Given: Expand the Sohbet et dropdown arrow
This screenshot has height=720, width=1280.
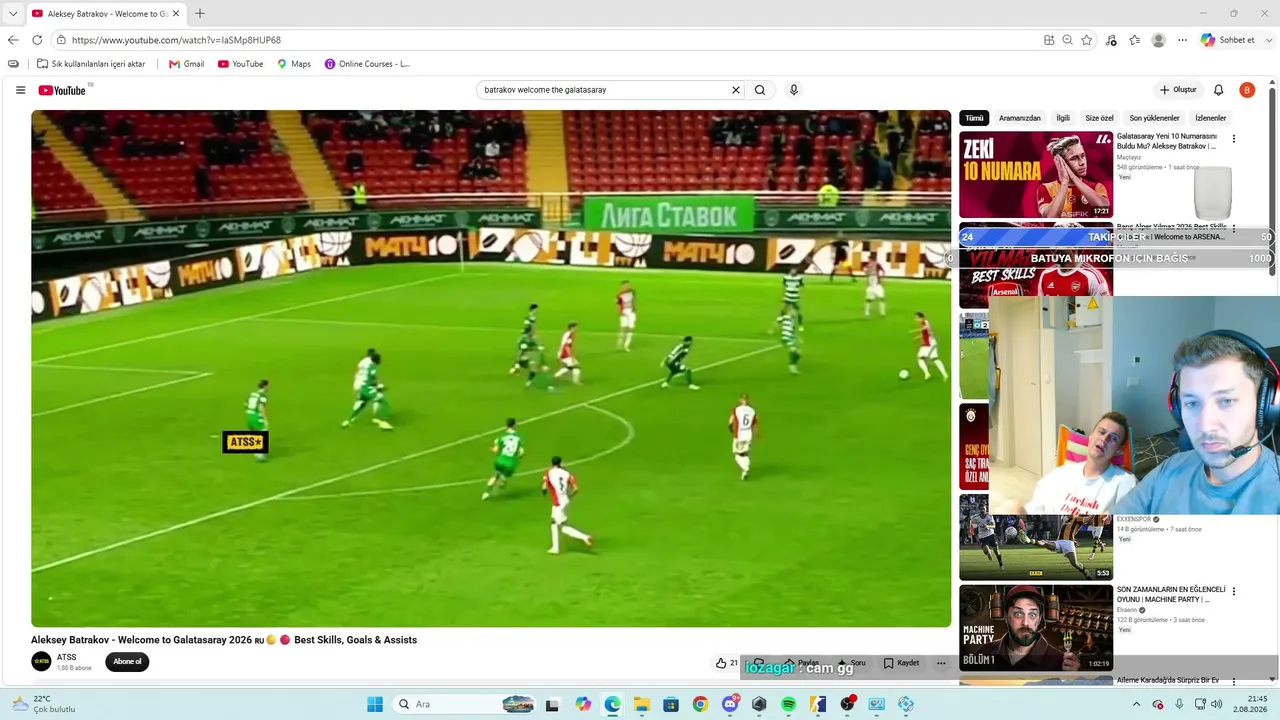Looking at the screenshot, I should [1268, 40].
